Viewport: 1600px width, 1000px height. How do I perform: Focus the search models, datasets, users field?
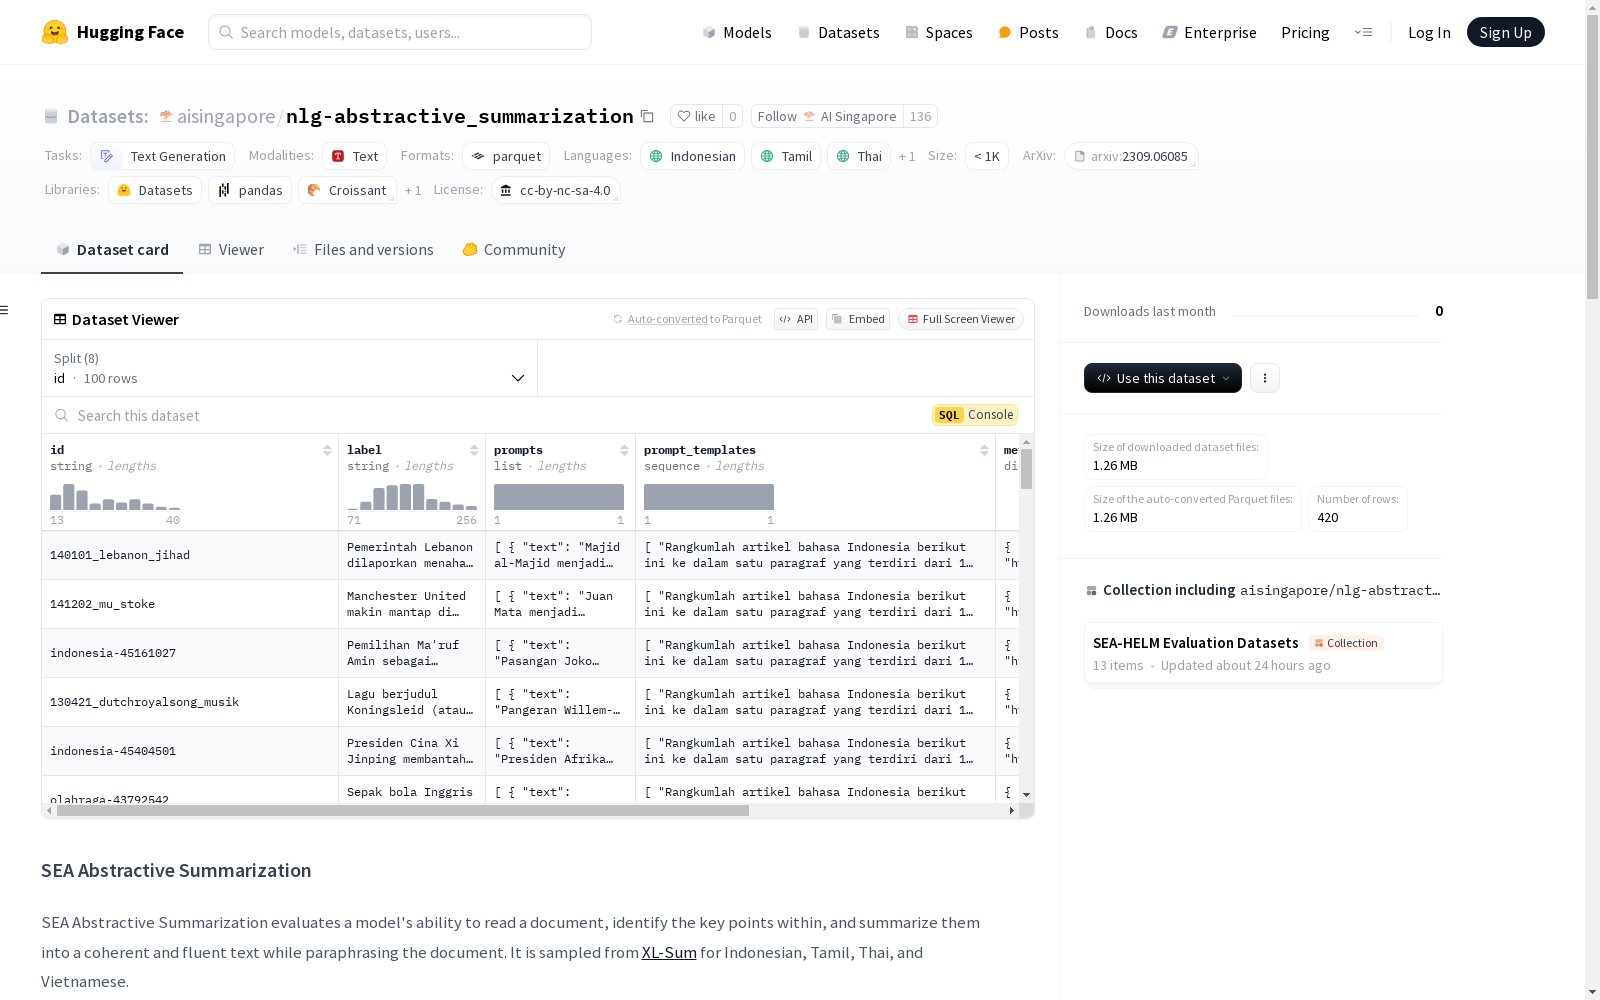400,32
